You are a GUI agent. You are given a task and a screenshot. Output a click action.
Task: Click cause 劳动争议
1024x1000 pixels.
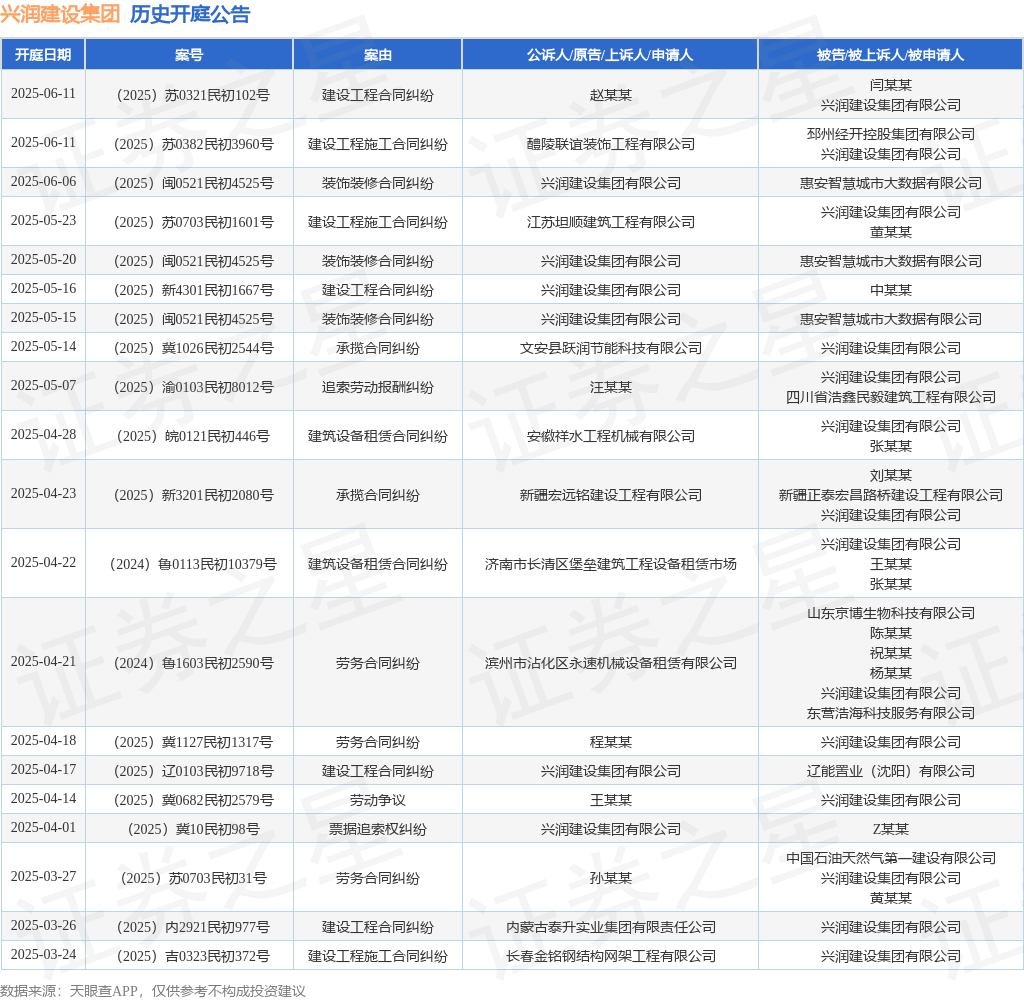pyautogui.click(x=377, y=800)
